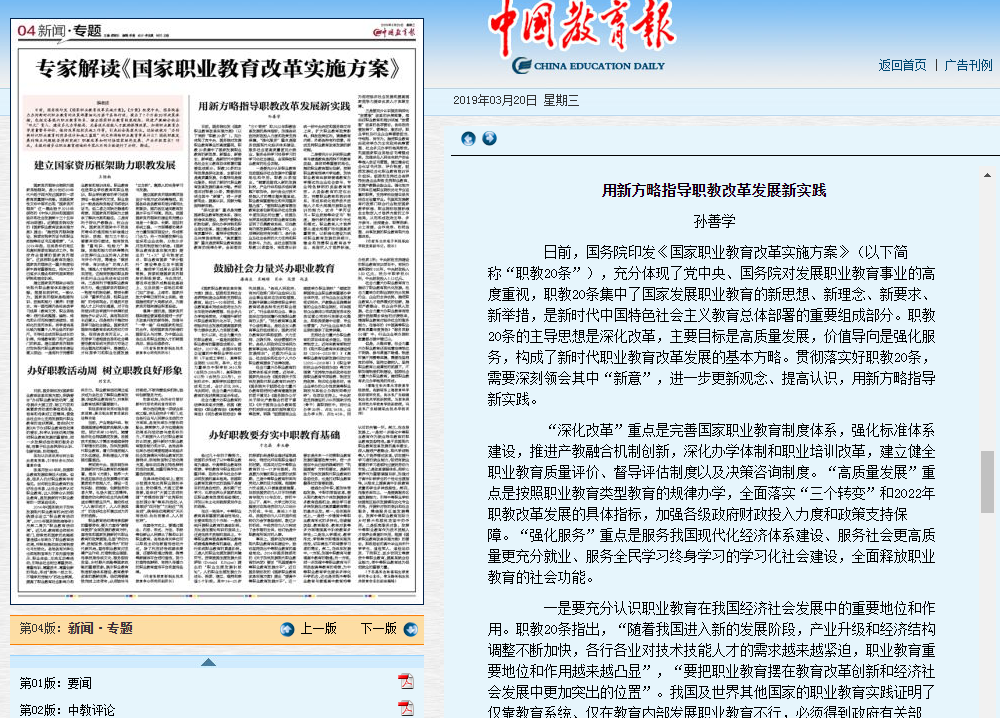Click 办好职教活动周 树立职教良好形象 article region
The image size is (1000, 718).
pyautogui.click(x=103, y=368)
